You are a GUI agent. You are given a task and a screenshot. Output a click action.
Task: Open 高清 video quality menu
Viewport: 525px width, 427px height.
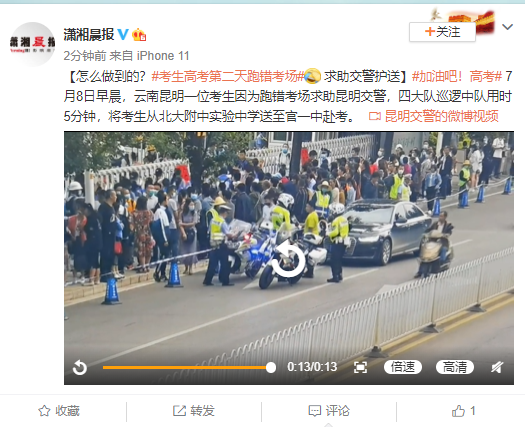pyautogui.click(x=455, y=367)
